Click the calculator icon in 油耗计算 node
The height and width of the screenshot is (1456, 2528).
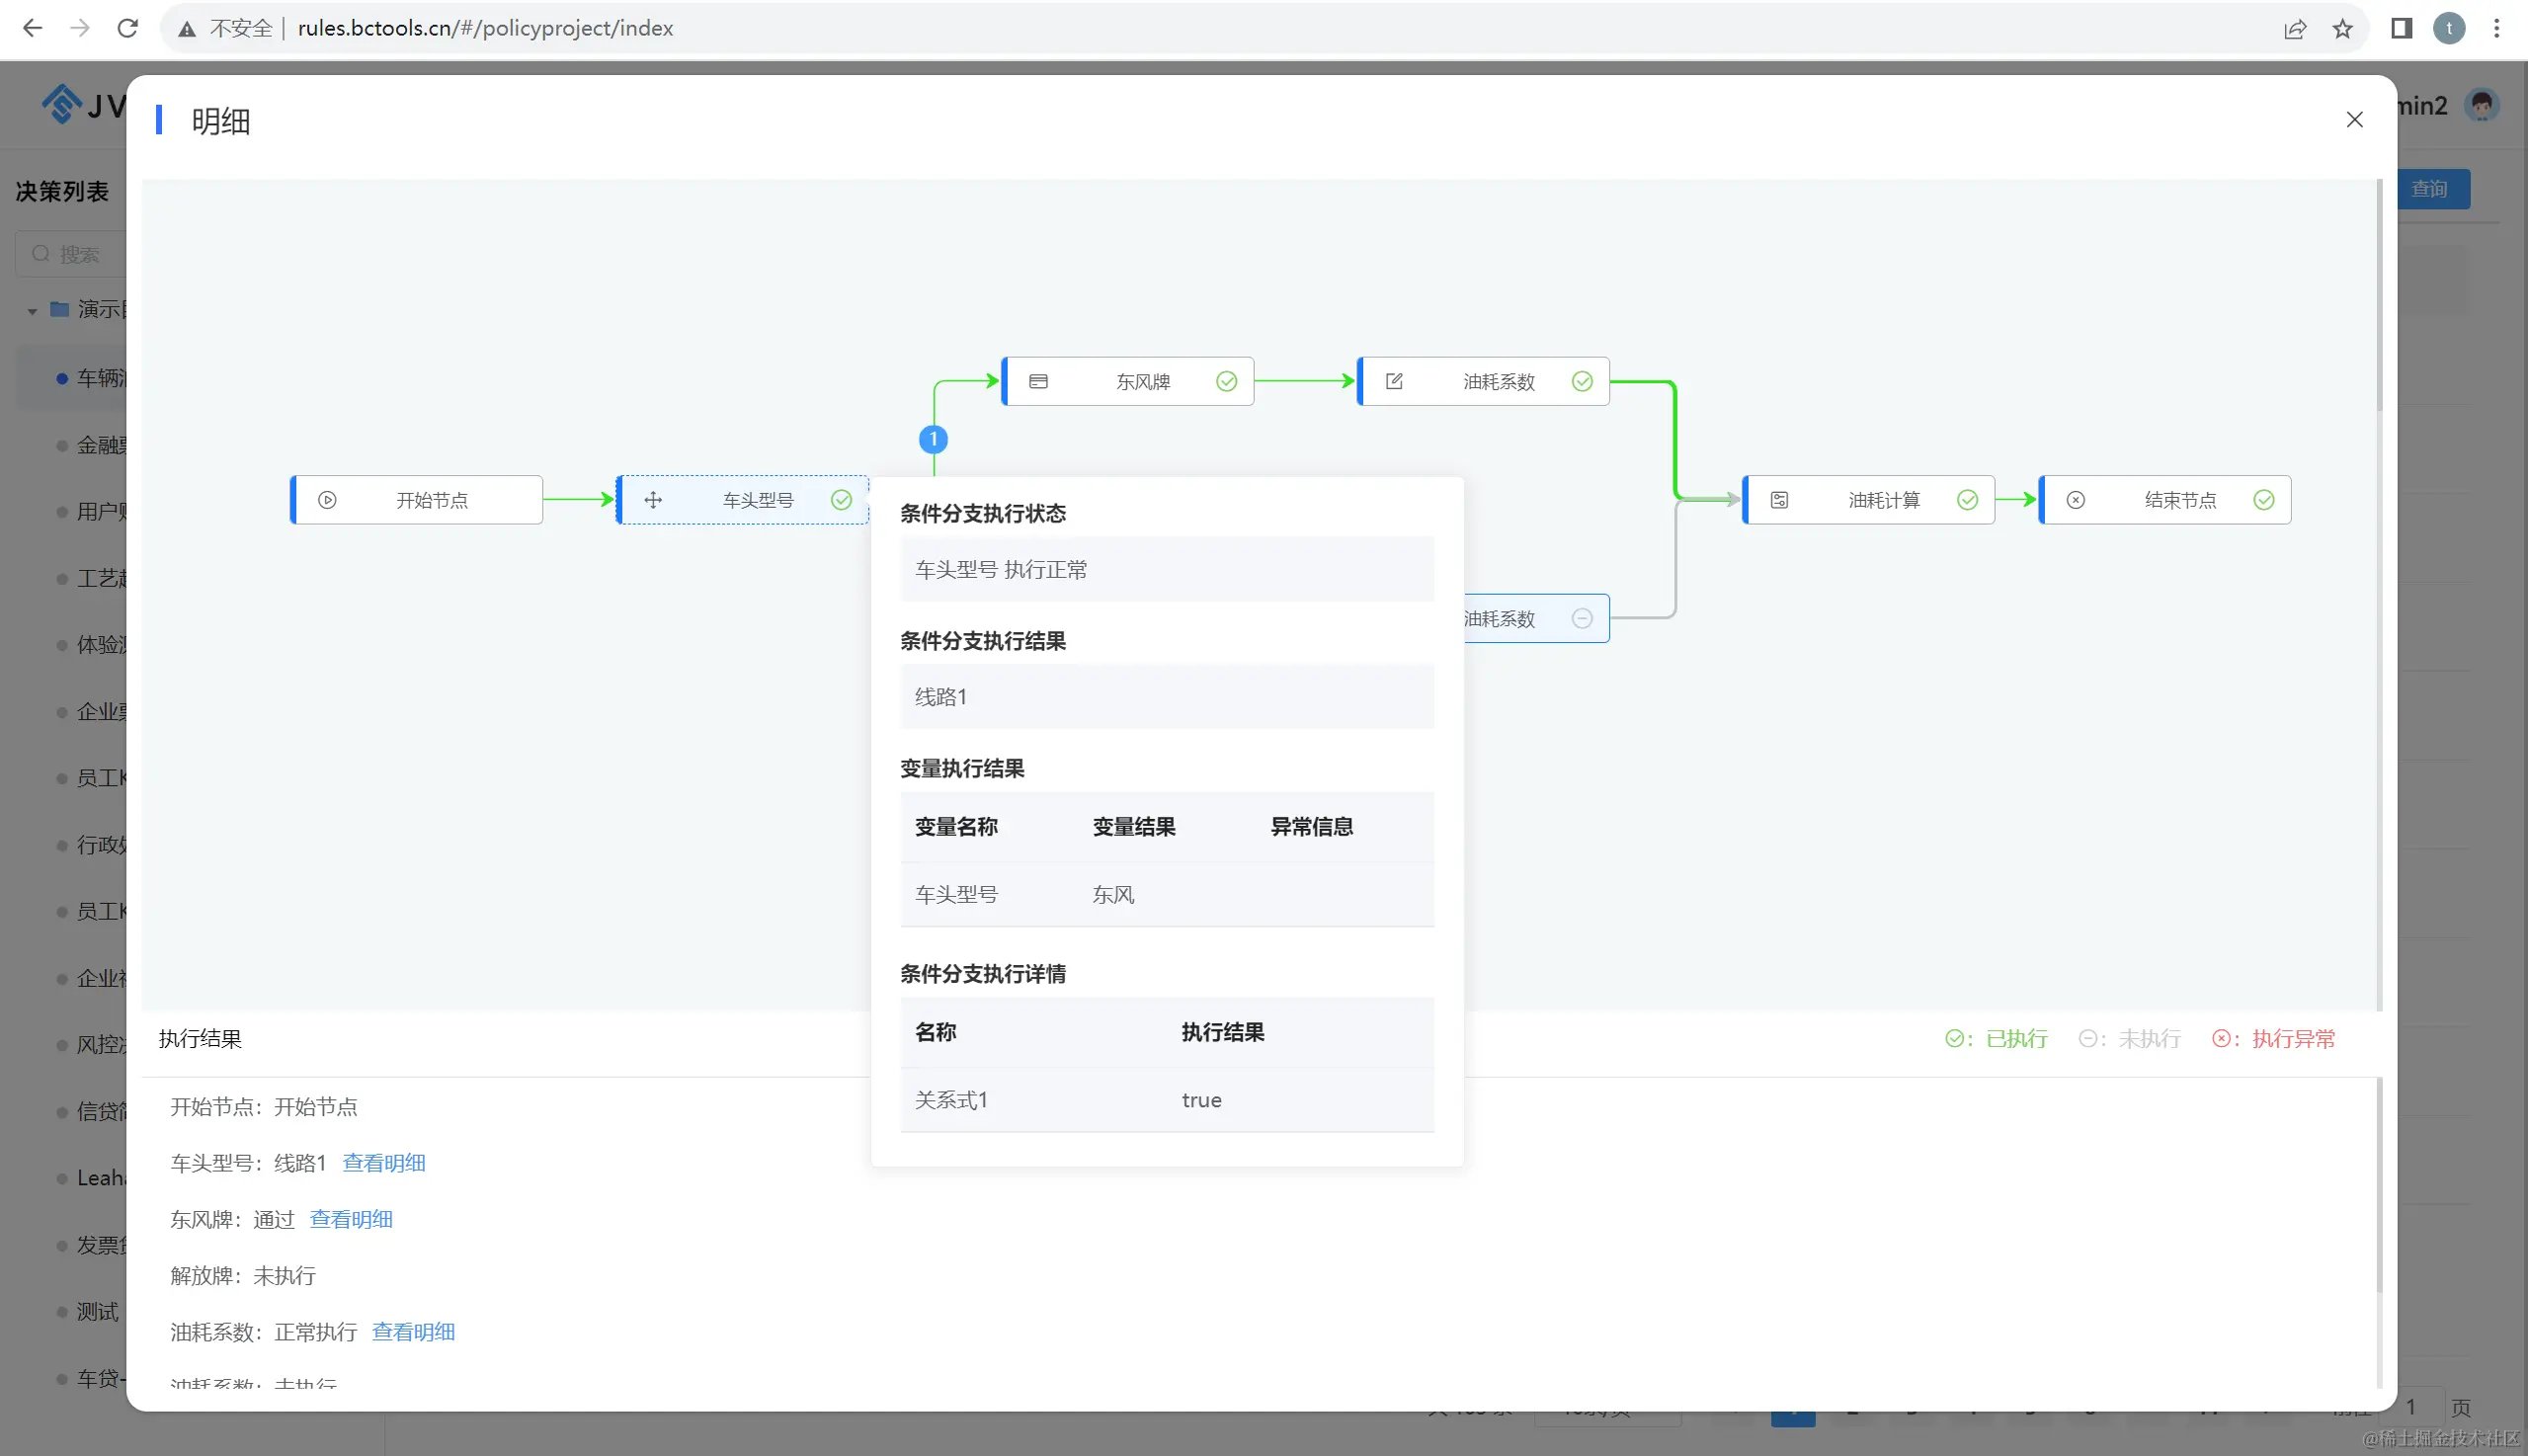(x=1779, y=500)
